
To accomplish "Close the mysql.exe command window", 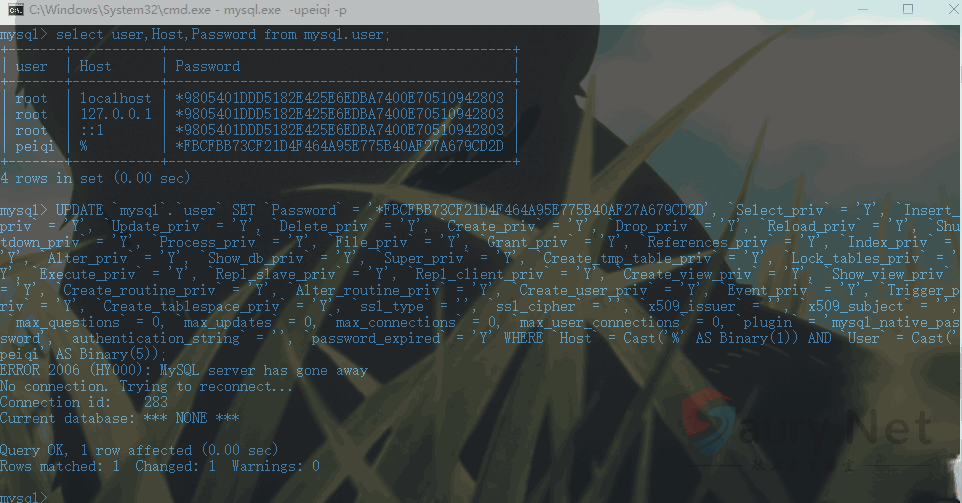I will coord(953,9).
